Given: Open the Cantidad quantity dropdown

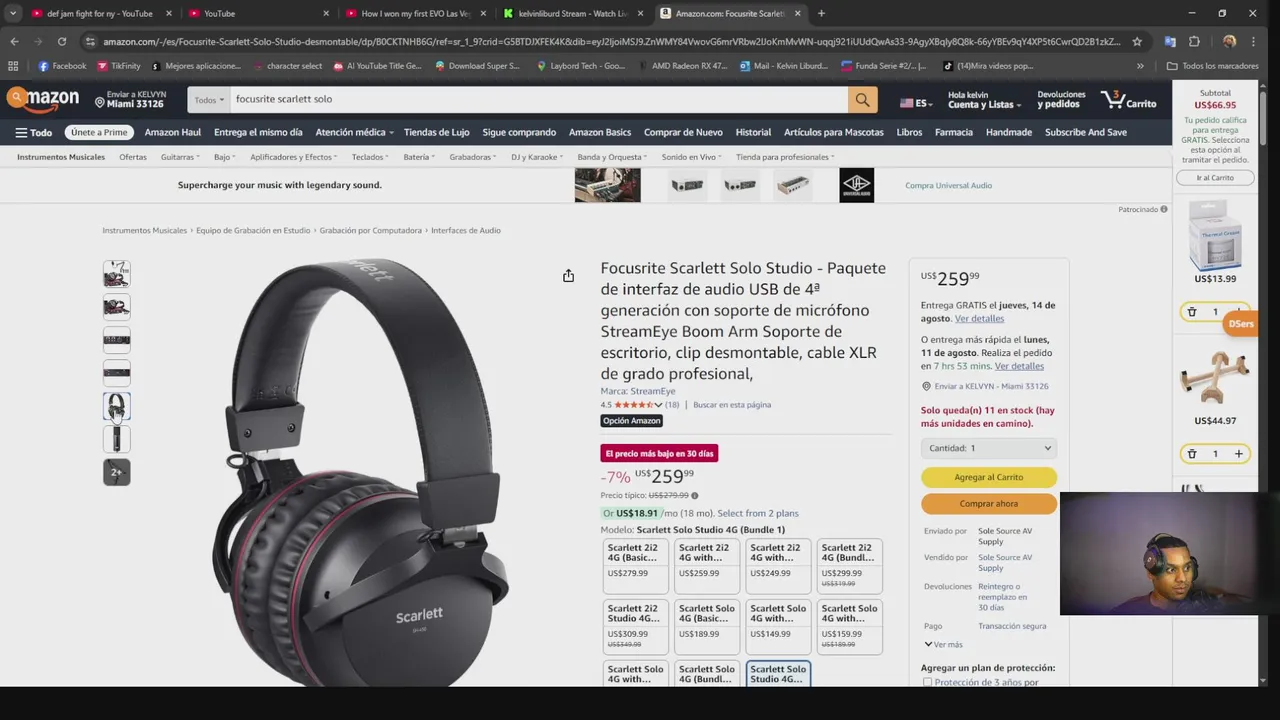Looking at the screenshot, I should 988,448.
